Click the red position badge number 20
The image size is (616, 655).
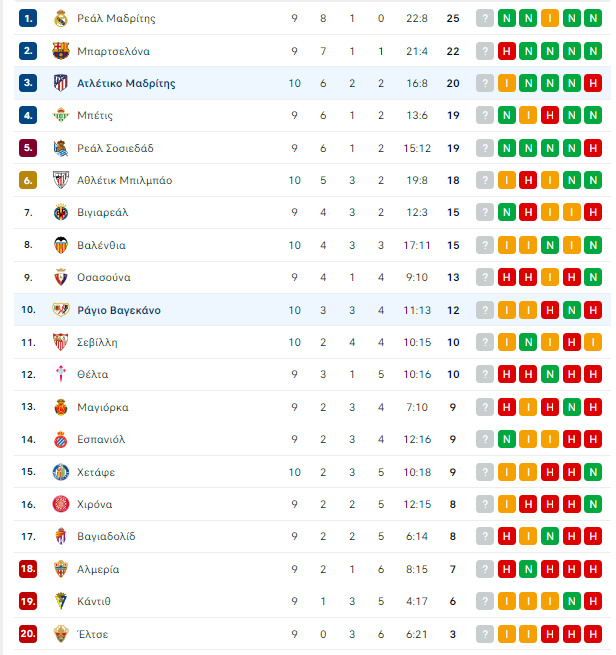tap(28, 634)
